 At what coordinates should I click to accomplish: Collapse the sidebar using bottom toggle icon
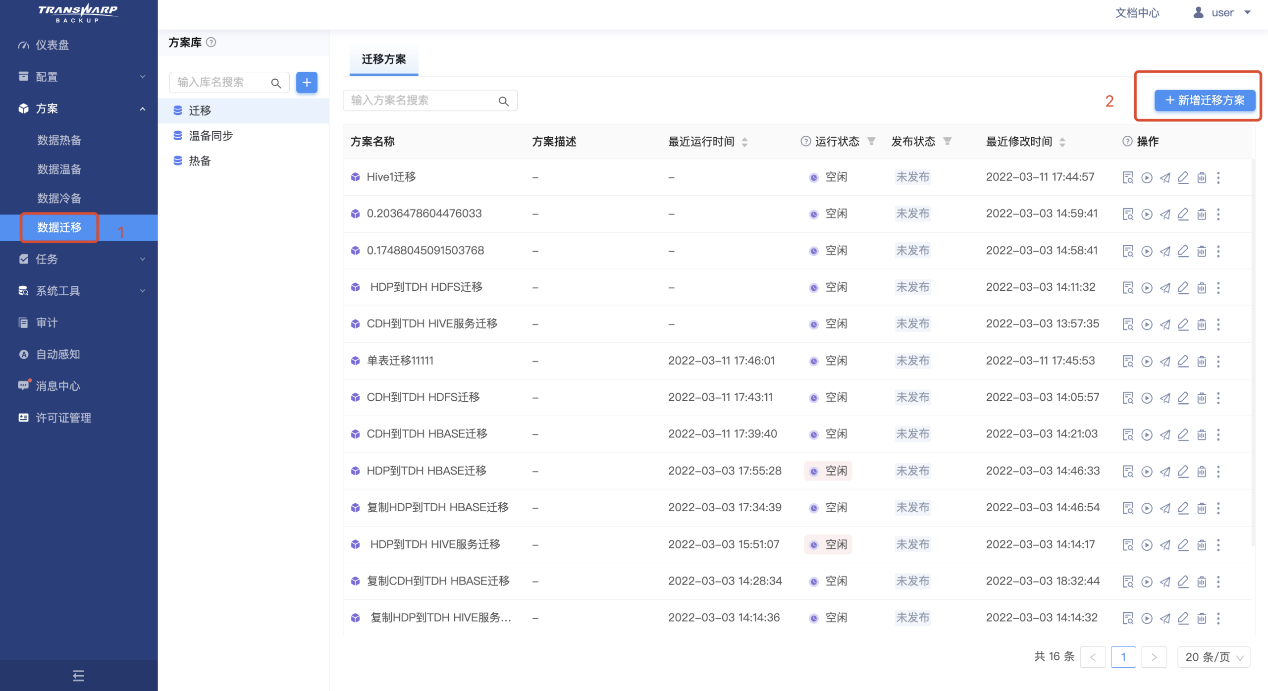click(78, 676)
